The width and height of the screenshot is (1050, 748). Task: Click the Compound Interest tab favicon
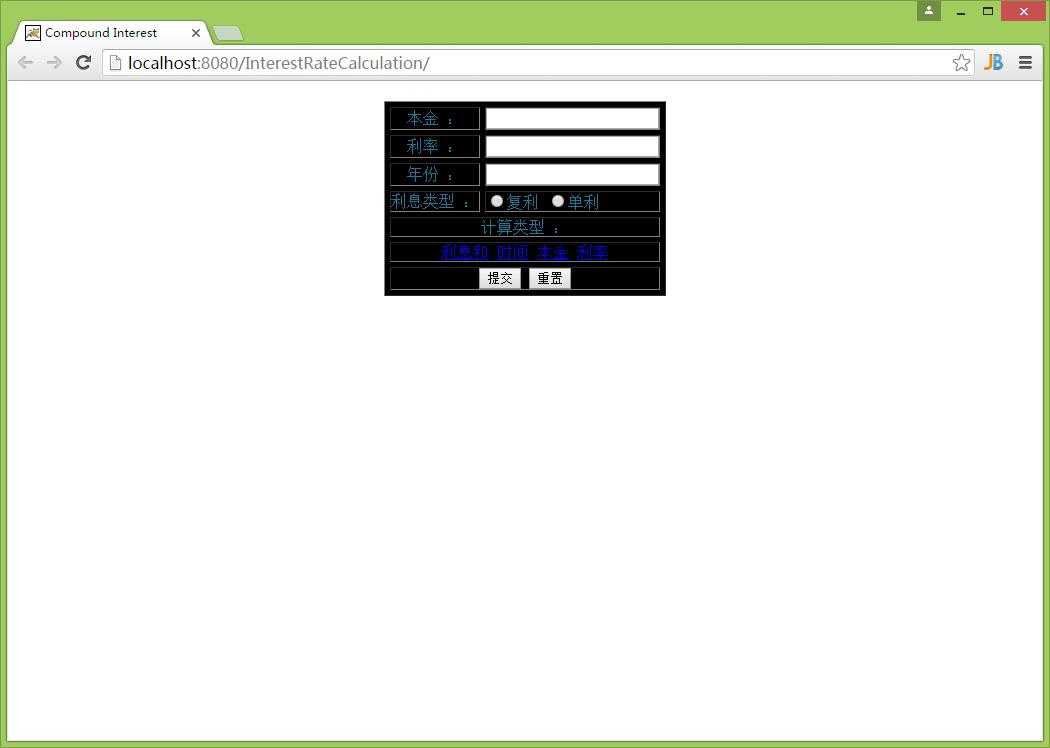tap(33, 33)
